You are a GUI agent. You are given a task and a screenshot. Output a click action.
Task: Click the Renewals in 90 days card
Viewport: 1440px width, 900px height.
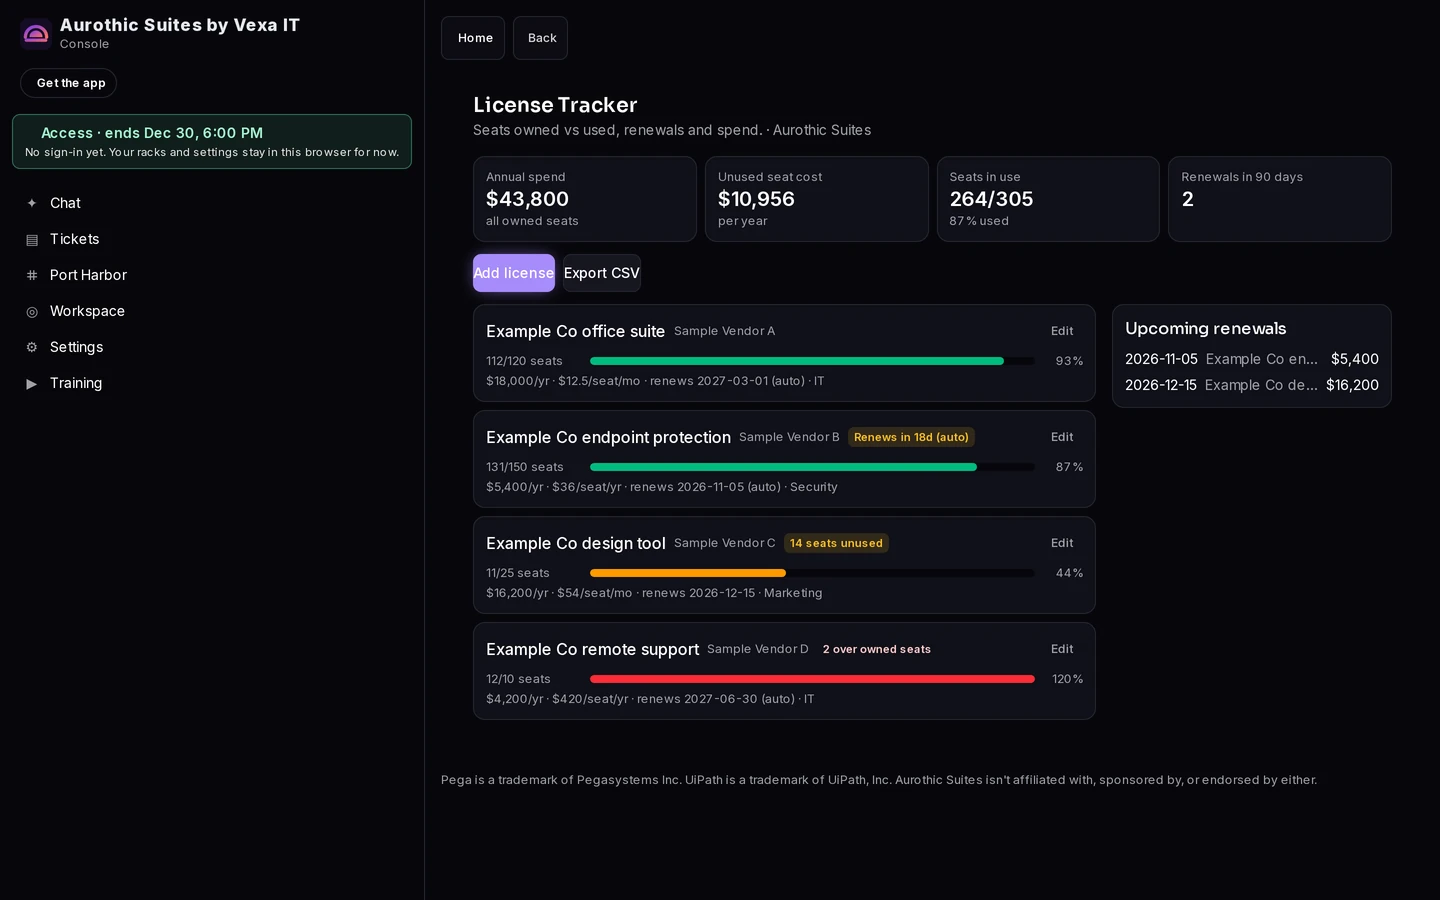[1280, 199]
